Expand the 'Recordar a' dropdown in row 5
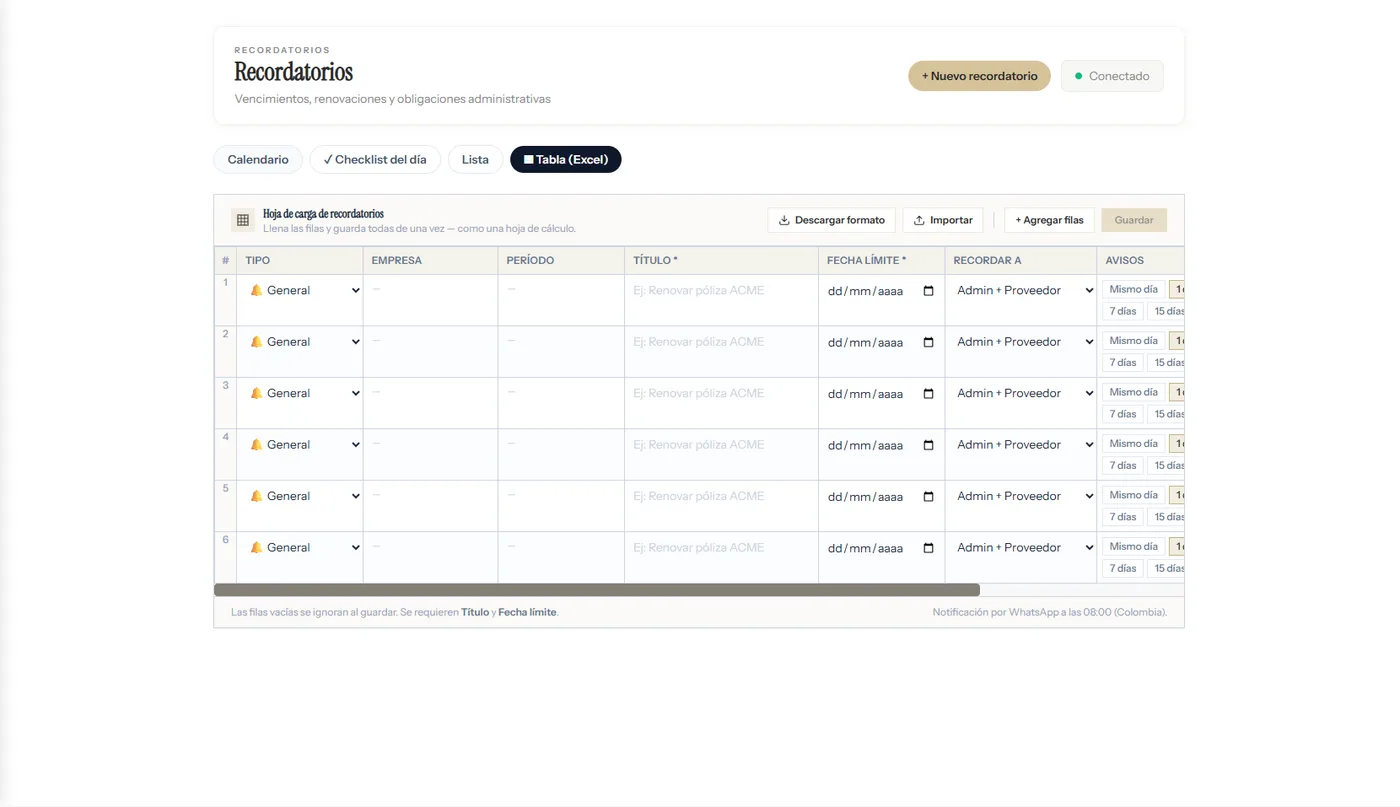The image size is (1400, 807). [x=1021, y=496]
